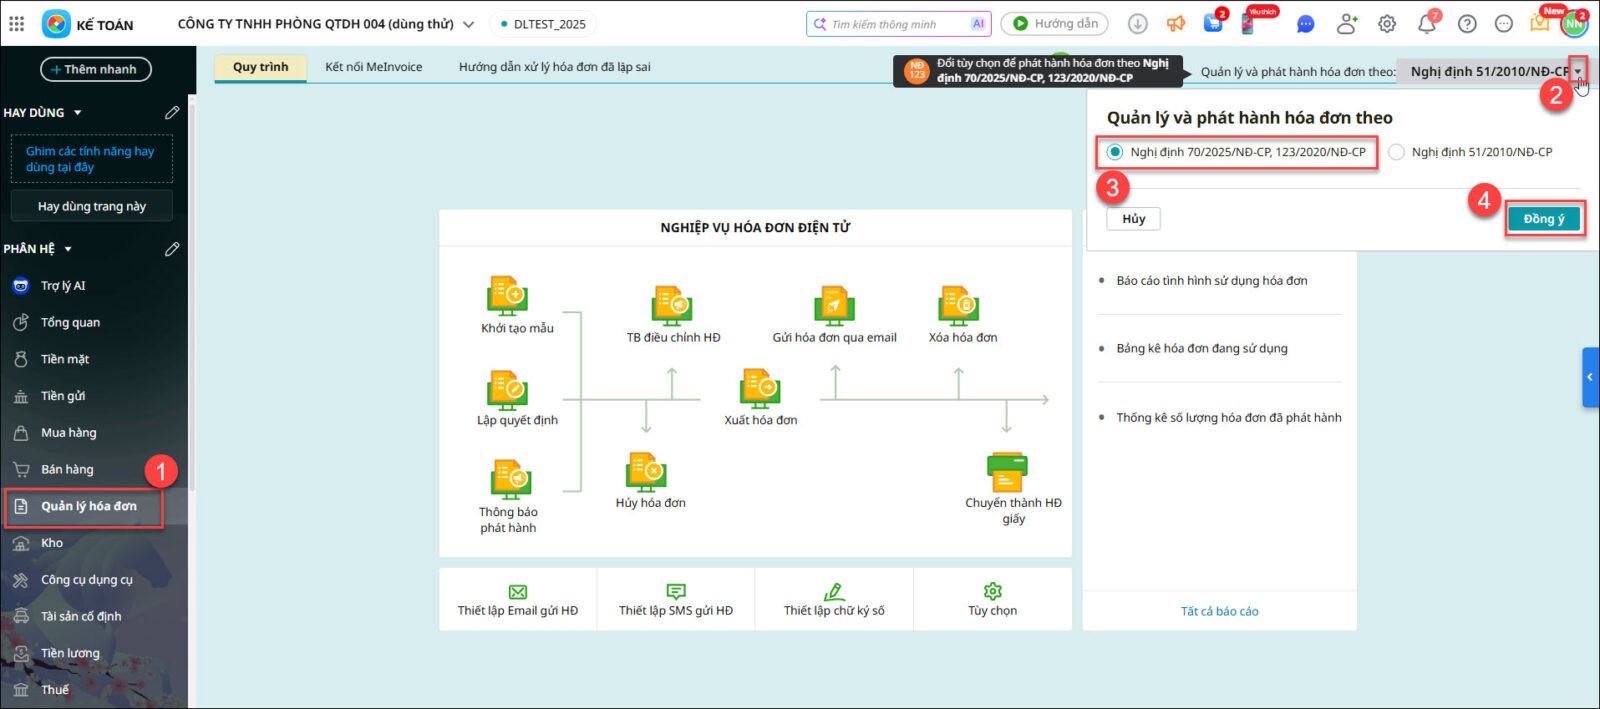Expand the Nghị định 51/2010 dropdown arrow
This screenshot has height=709, width=1600.
1578,71
